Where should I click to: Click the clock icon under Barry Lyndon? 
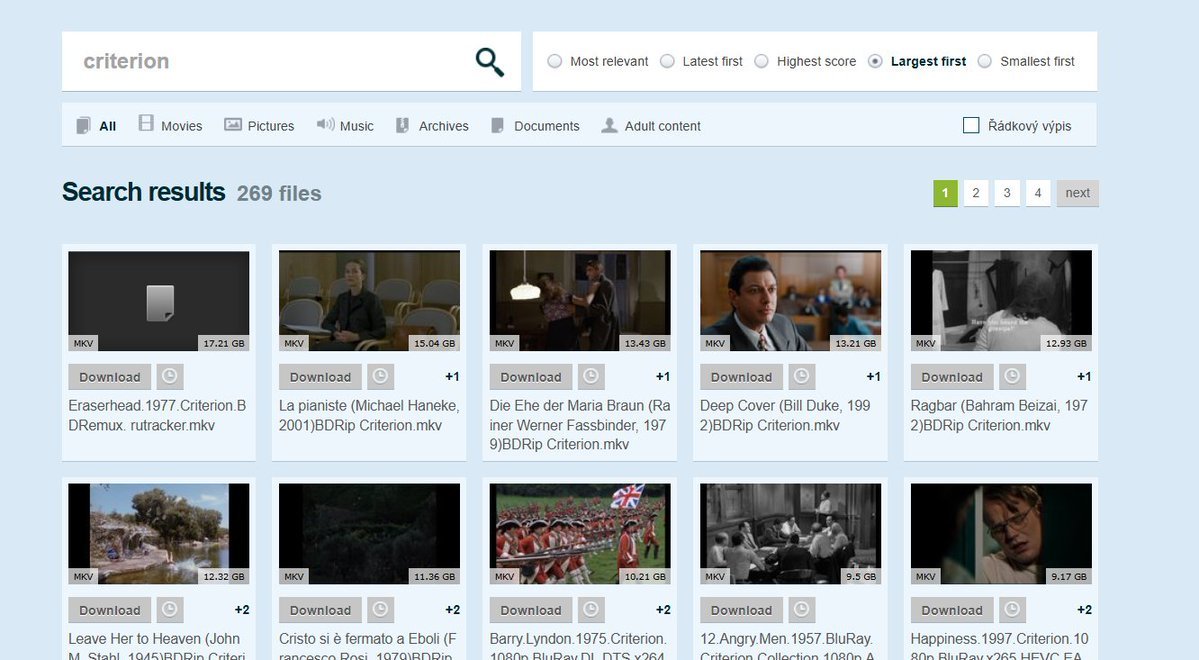pyautogui.click(x=591, y=610)
